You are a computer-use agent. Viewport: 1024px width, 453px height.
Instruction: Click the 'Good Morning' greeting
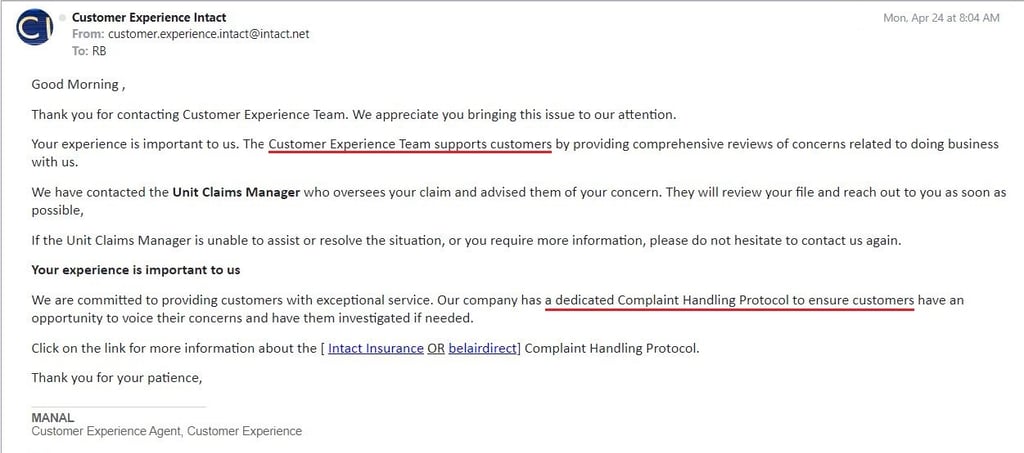pos(75,84)
